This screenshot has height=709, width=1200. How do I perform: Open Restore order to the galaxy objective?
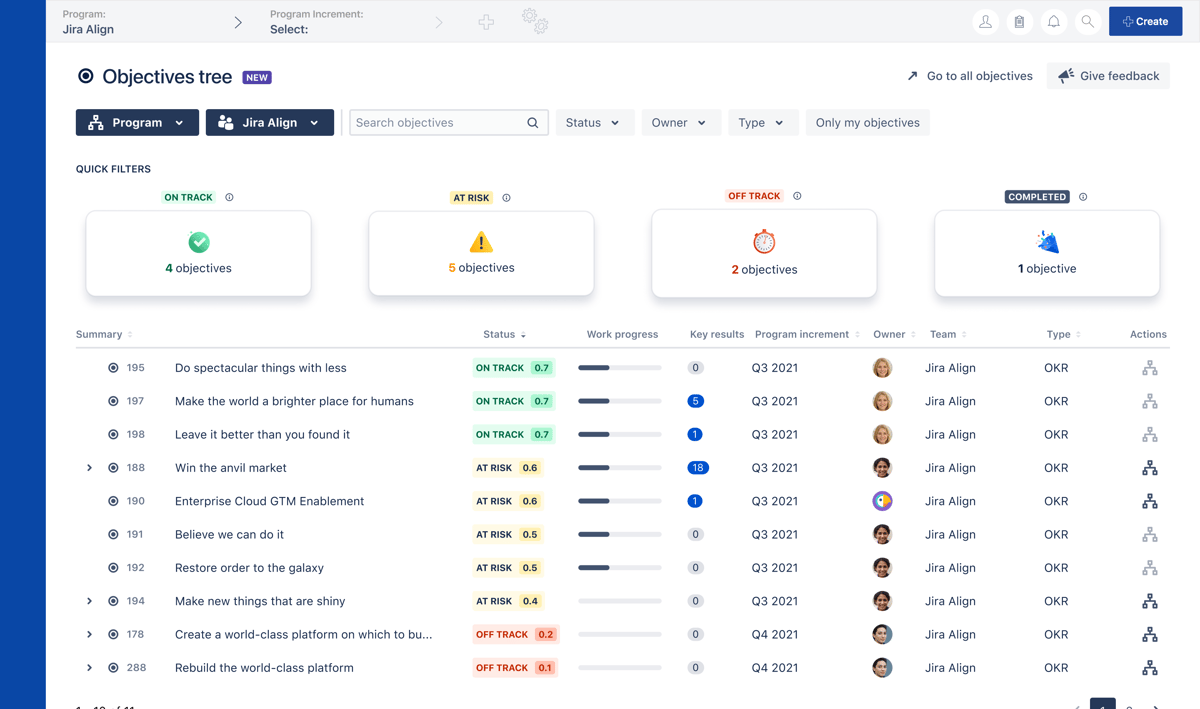pos(249,568)
